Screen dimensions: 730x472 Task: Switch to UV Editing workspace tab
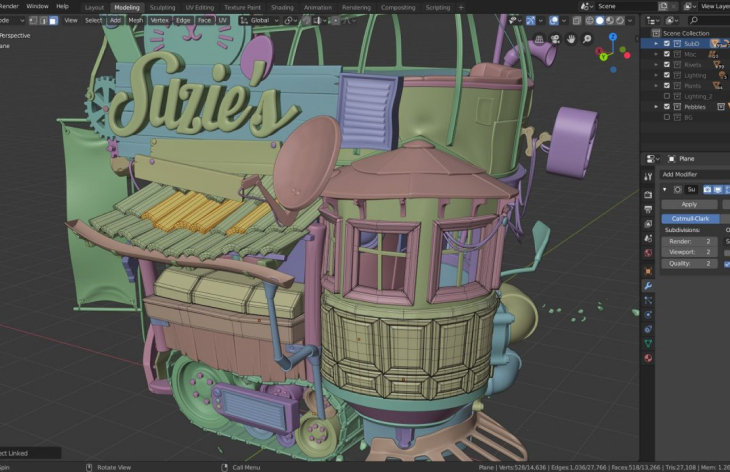[x=199, y=7]
